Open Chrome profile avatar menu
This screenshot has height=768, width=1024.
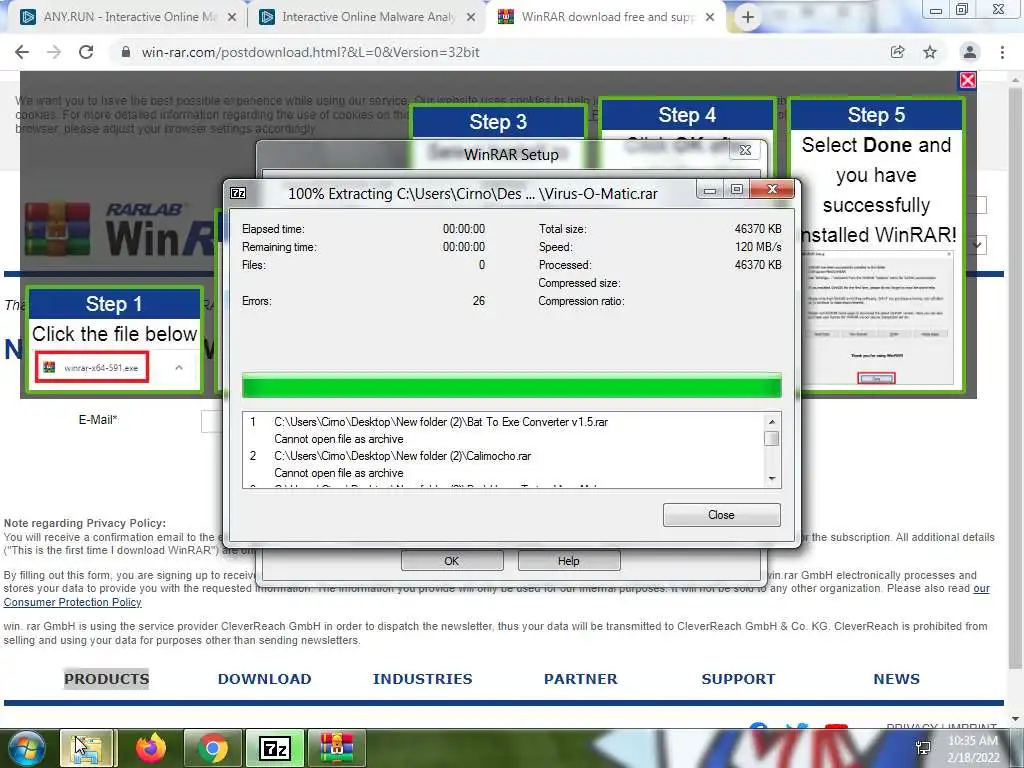pyautogui.click(x=970, y=52)
